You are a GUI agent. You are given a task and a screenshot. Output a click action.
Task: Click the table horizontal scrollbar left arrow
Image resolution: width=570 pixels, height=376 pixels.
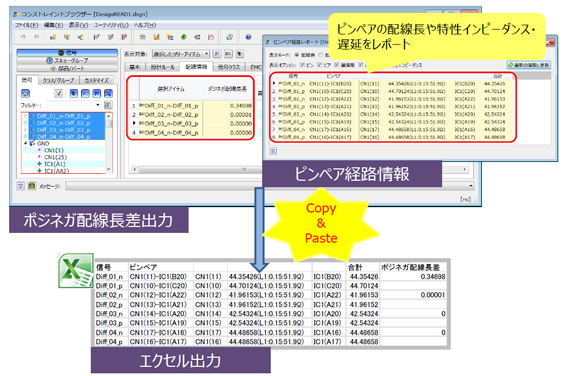135,169
